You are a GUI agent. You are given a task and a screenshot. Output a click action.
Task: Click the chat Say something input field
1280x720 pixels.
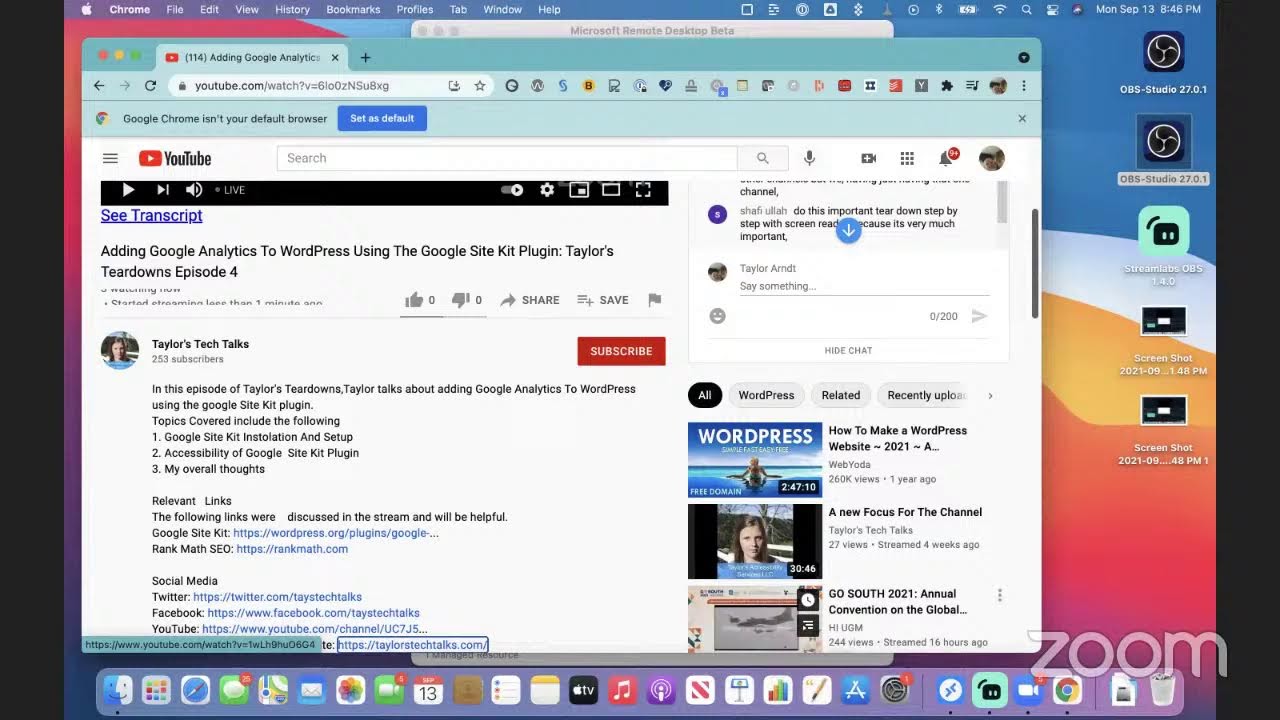point(864,286)
